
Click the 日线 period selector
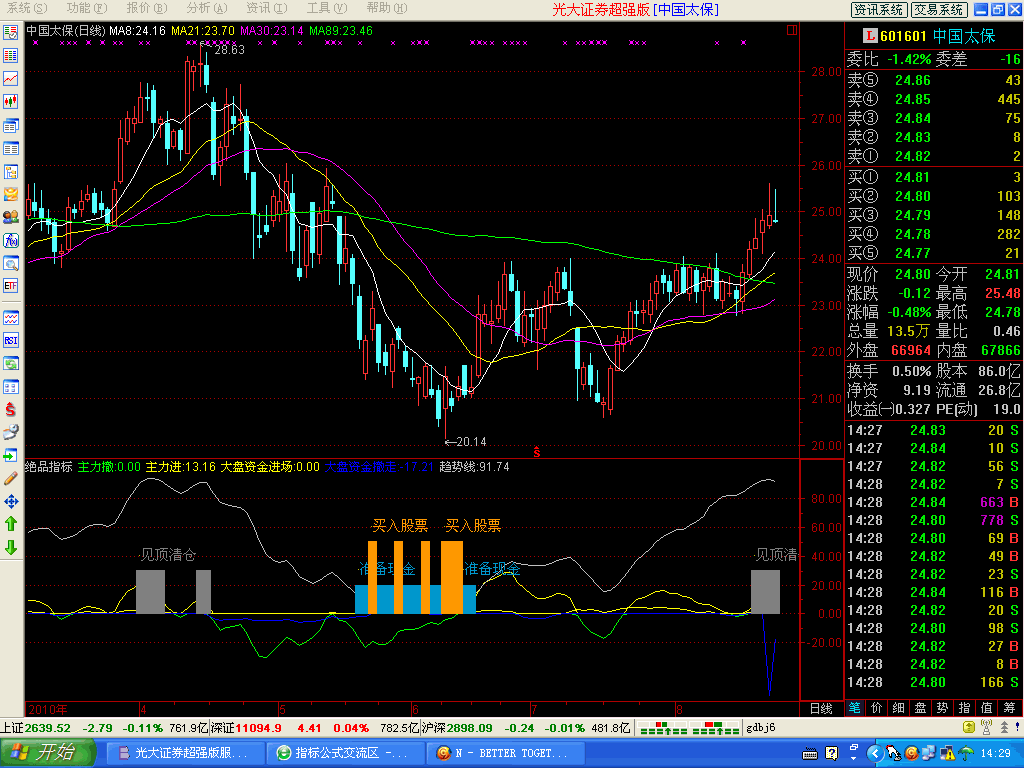coord(821,708)
